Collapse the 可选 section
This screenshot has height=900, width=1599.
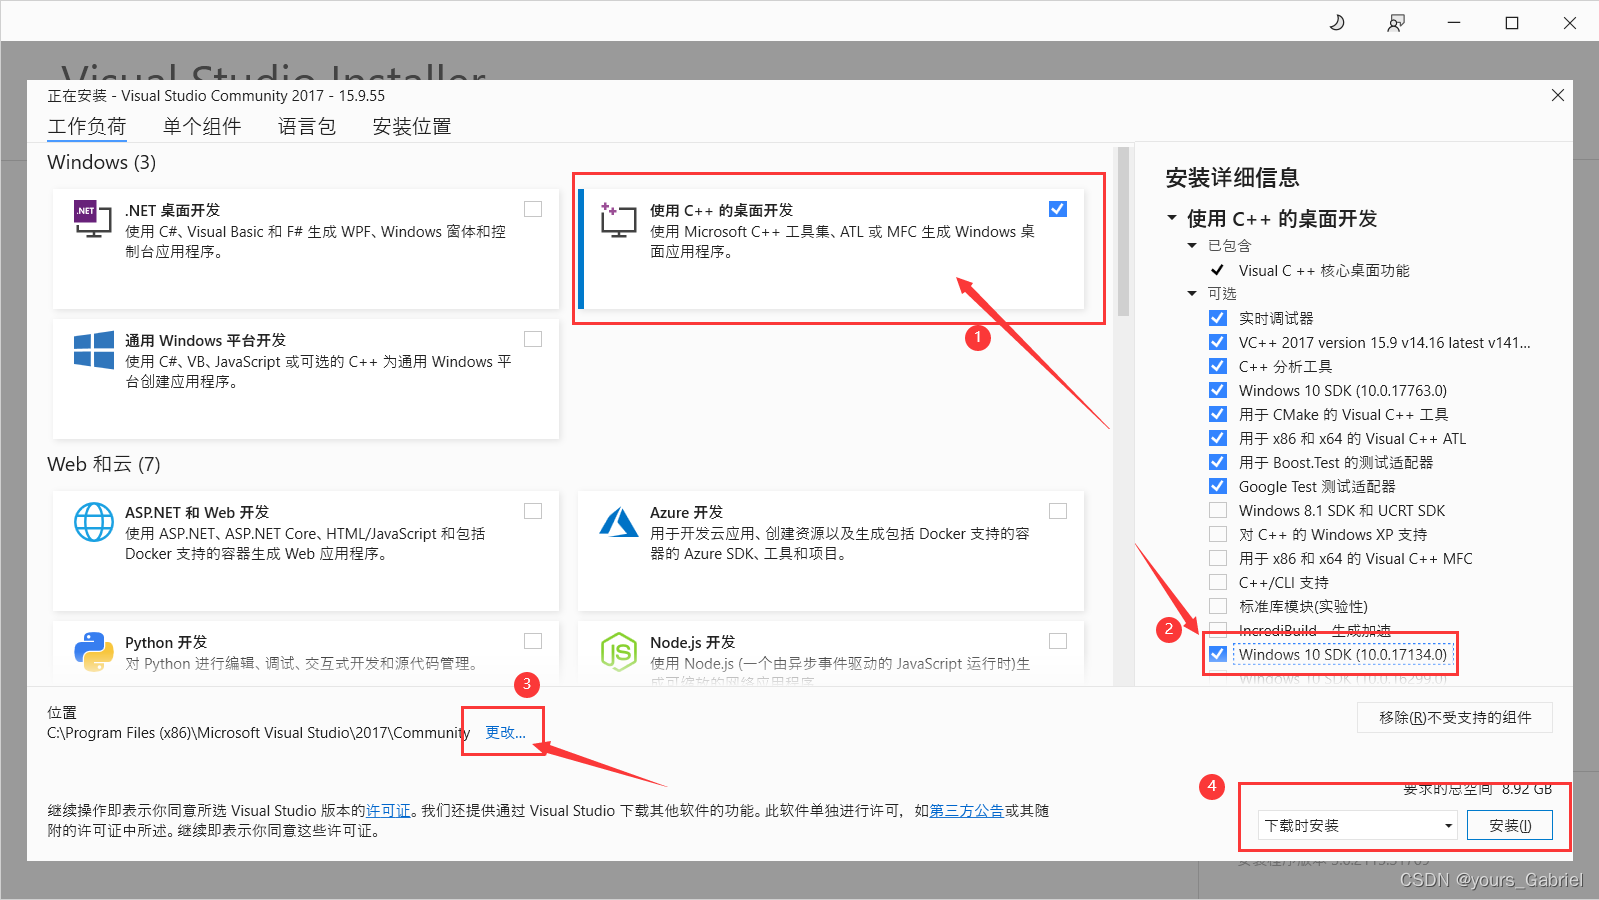pos(1192,294)
